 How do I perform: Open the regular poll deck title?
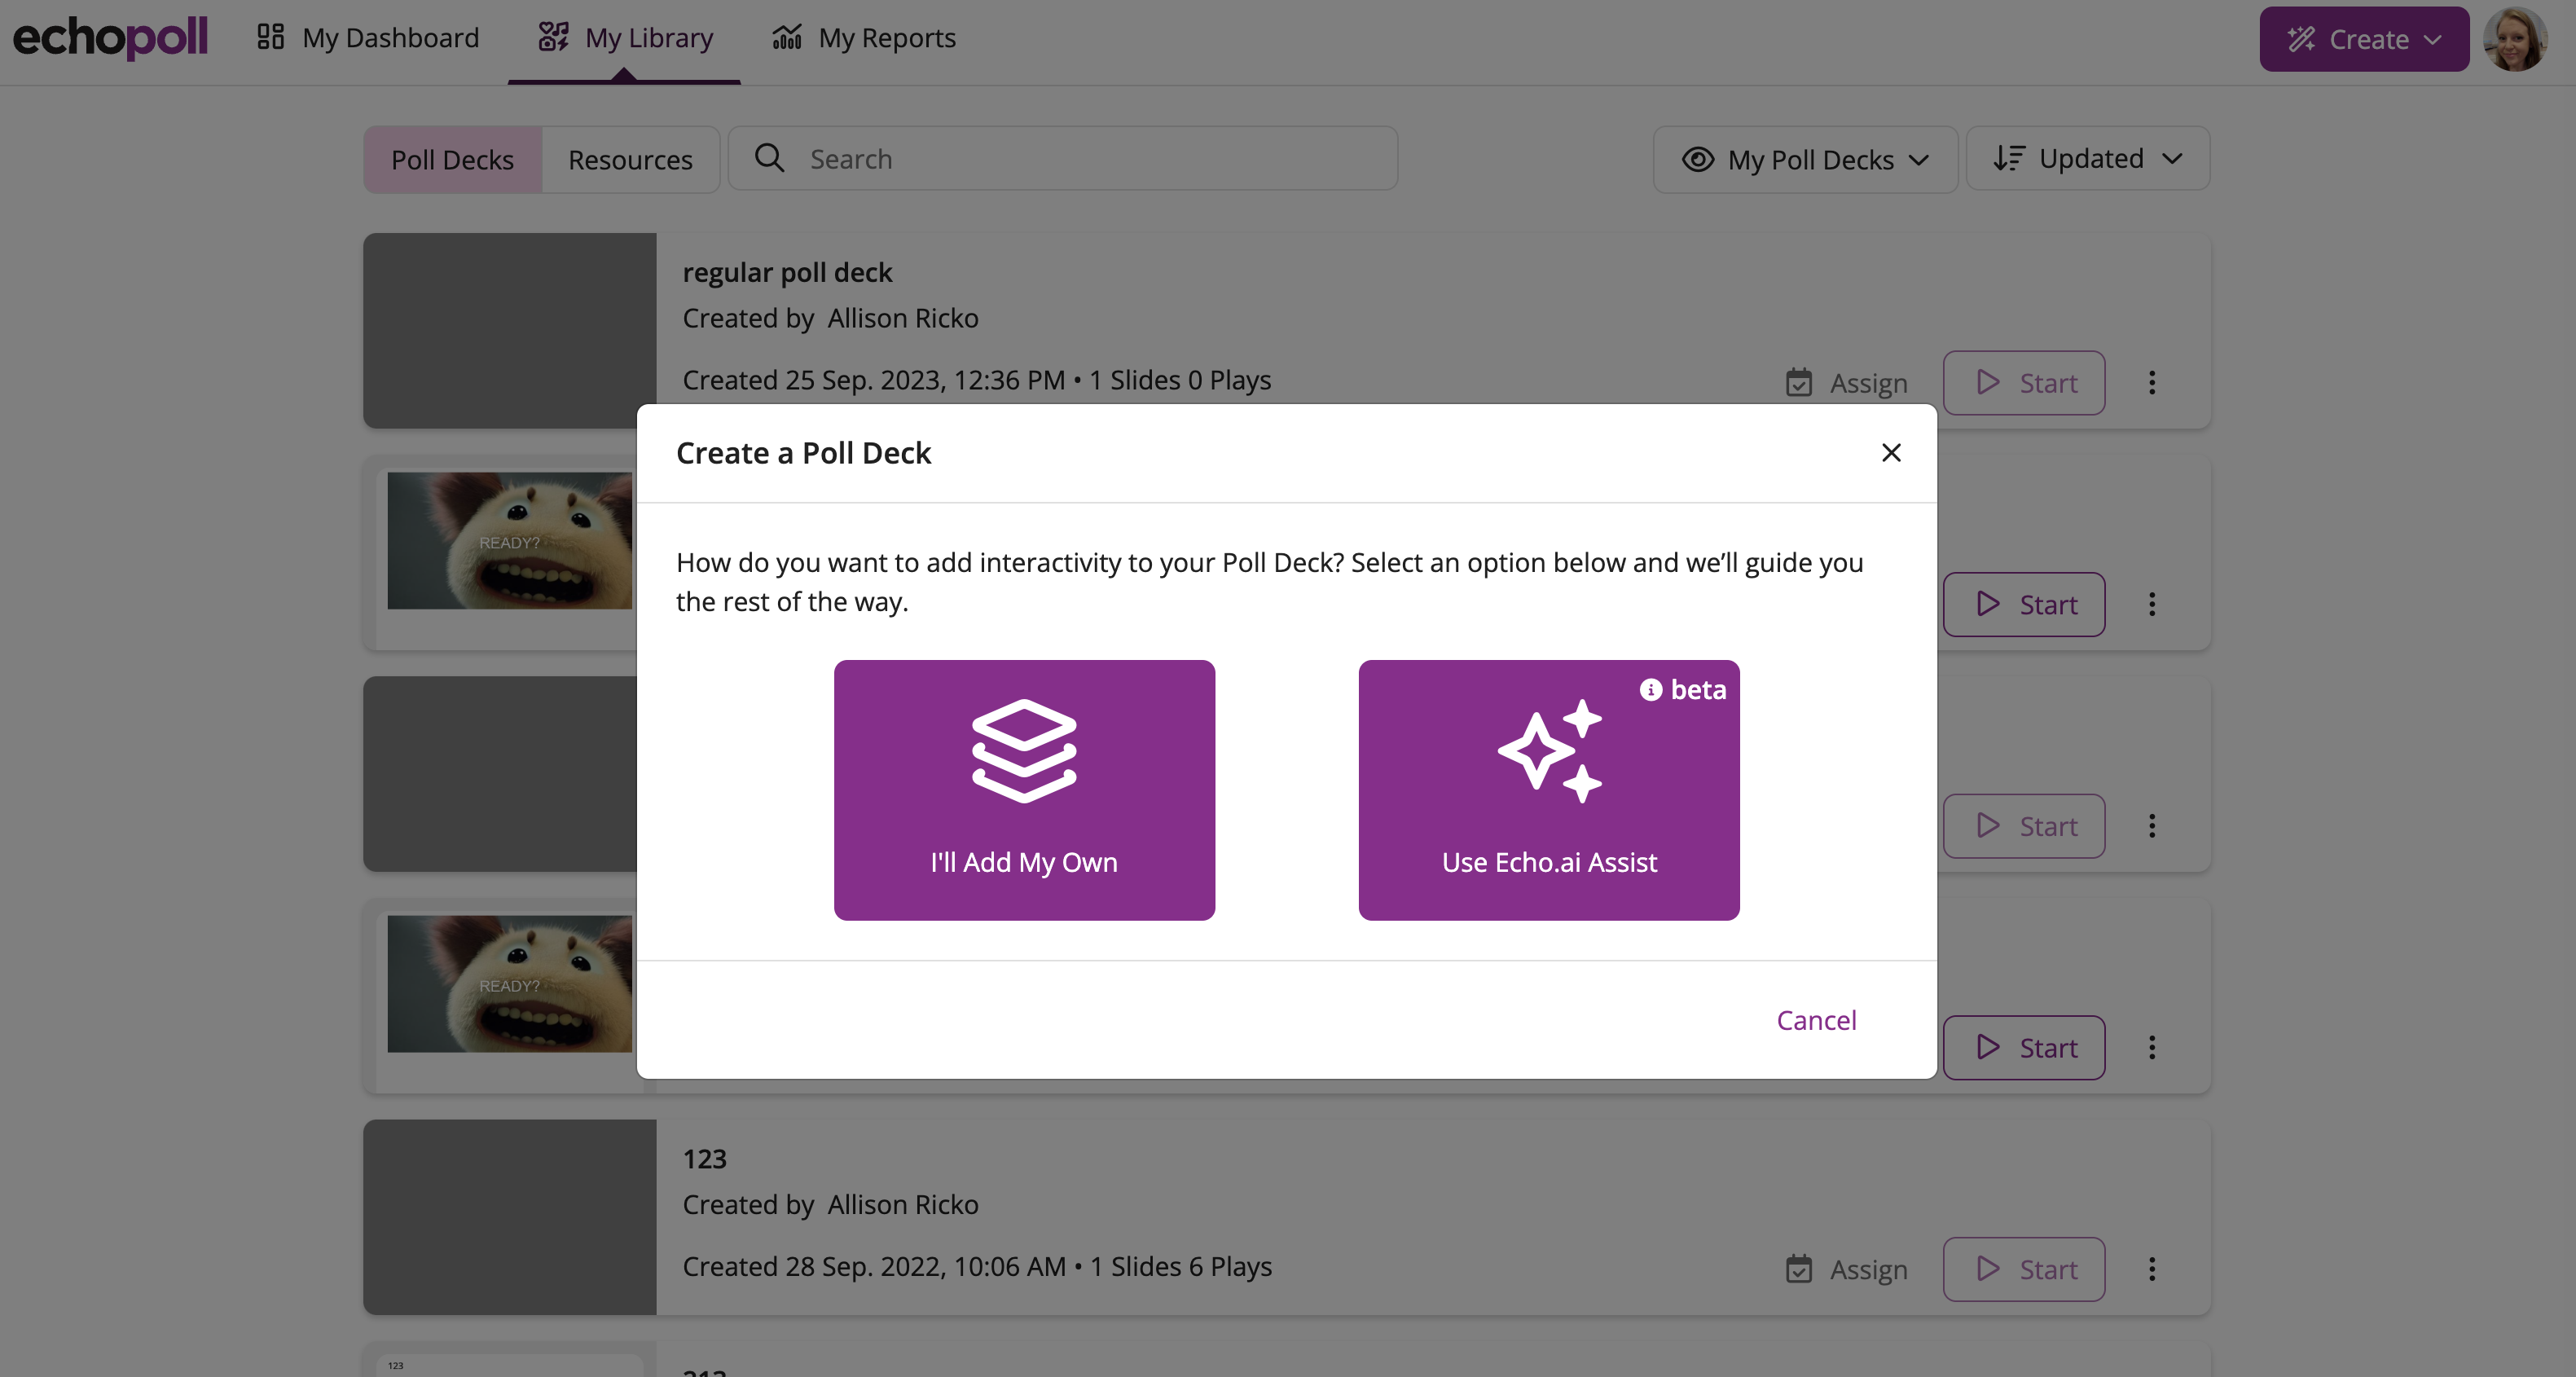pos(787,272)
